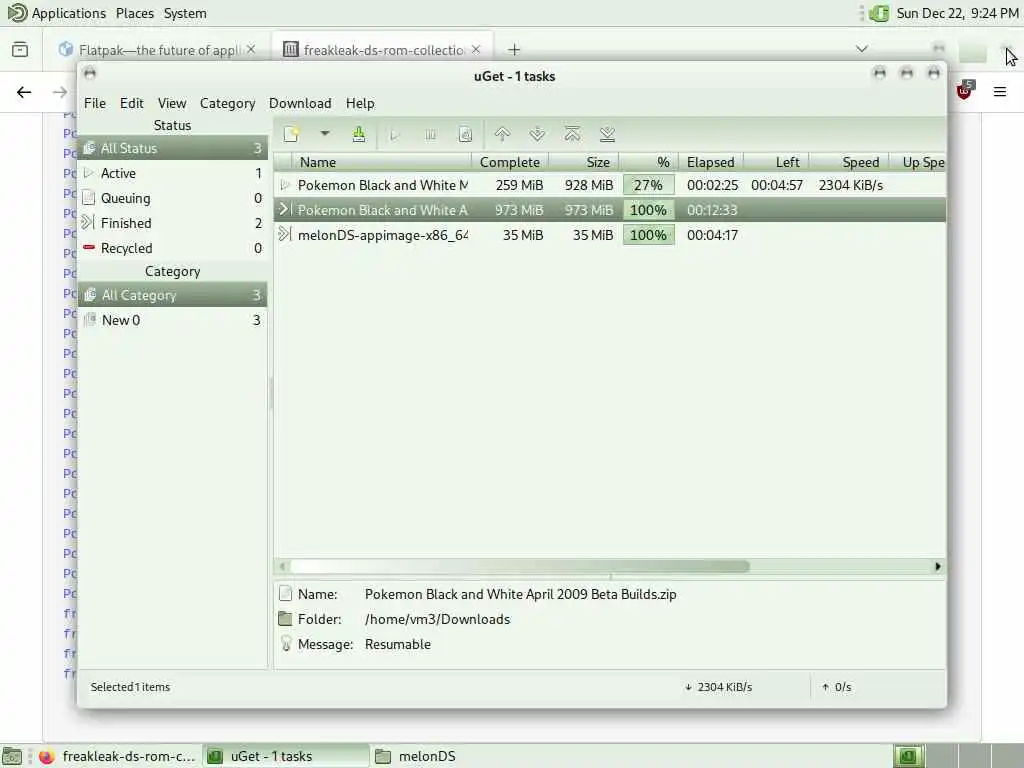The image size is (1024, 768).
Task: Click the horizontal scrollbar thumb in download list
Action: 520,566
